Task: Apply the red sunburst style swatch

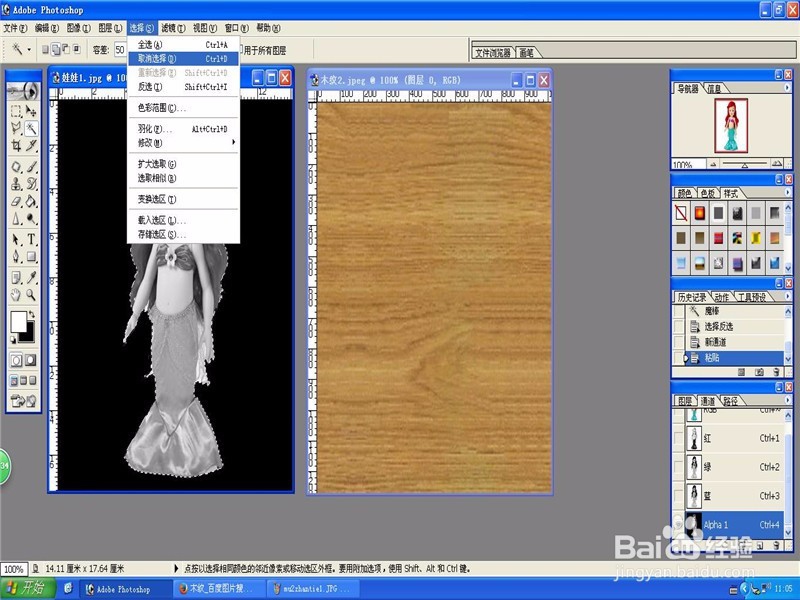Action: tap(699, 213)
